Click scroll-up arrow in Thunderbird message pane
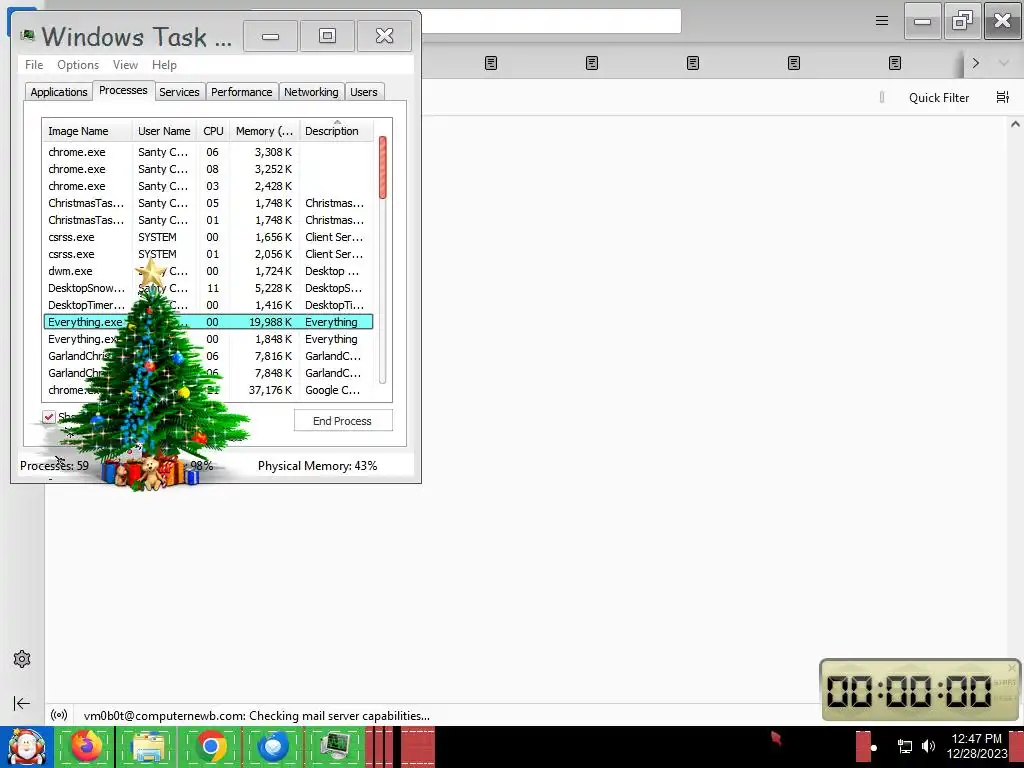 click(1015, 124)
